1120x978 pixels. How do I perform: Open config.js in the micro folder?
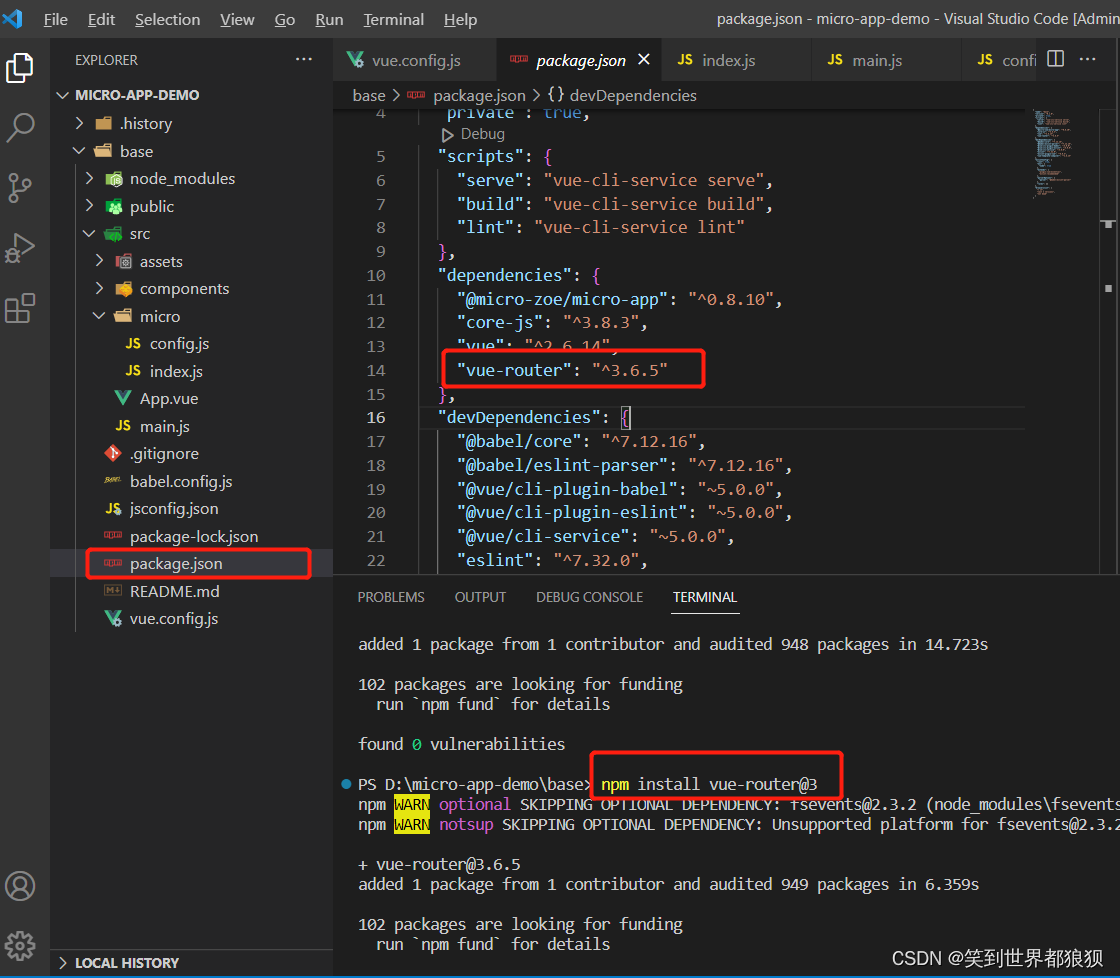coord(193,344)
